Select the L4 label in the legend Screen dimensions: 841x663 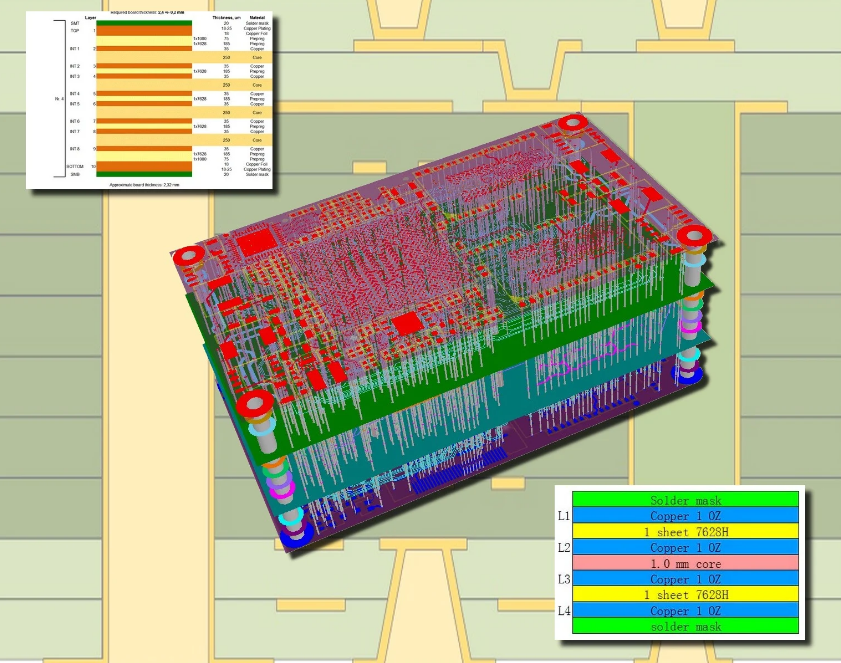(566, 611)
